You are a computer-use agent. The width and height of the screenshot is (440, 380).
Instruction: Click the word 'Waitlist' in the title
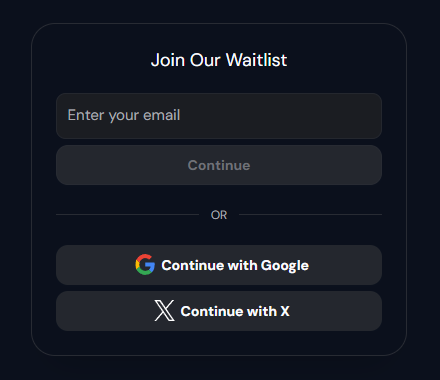(x=256, y=60)
